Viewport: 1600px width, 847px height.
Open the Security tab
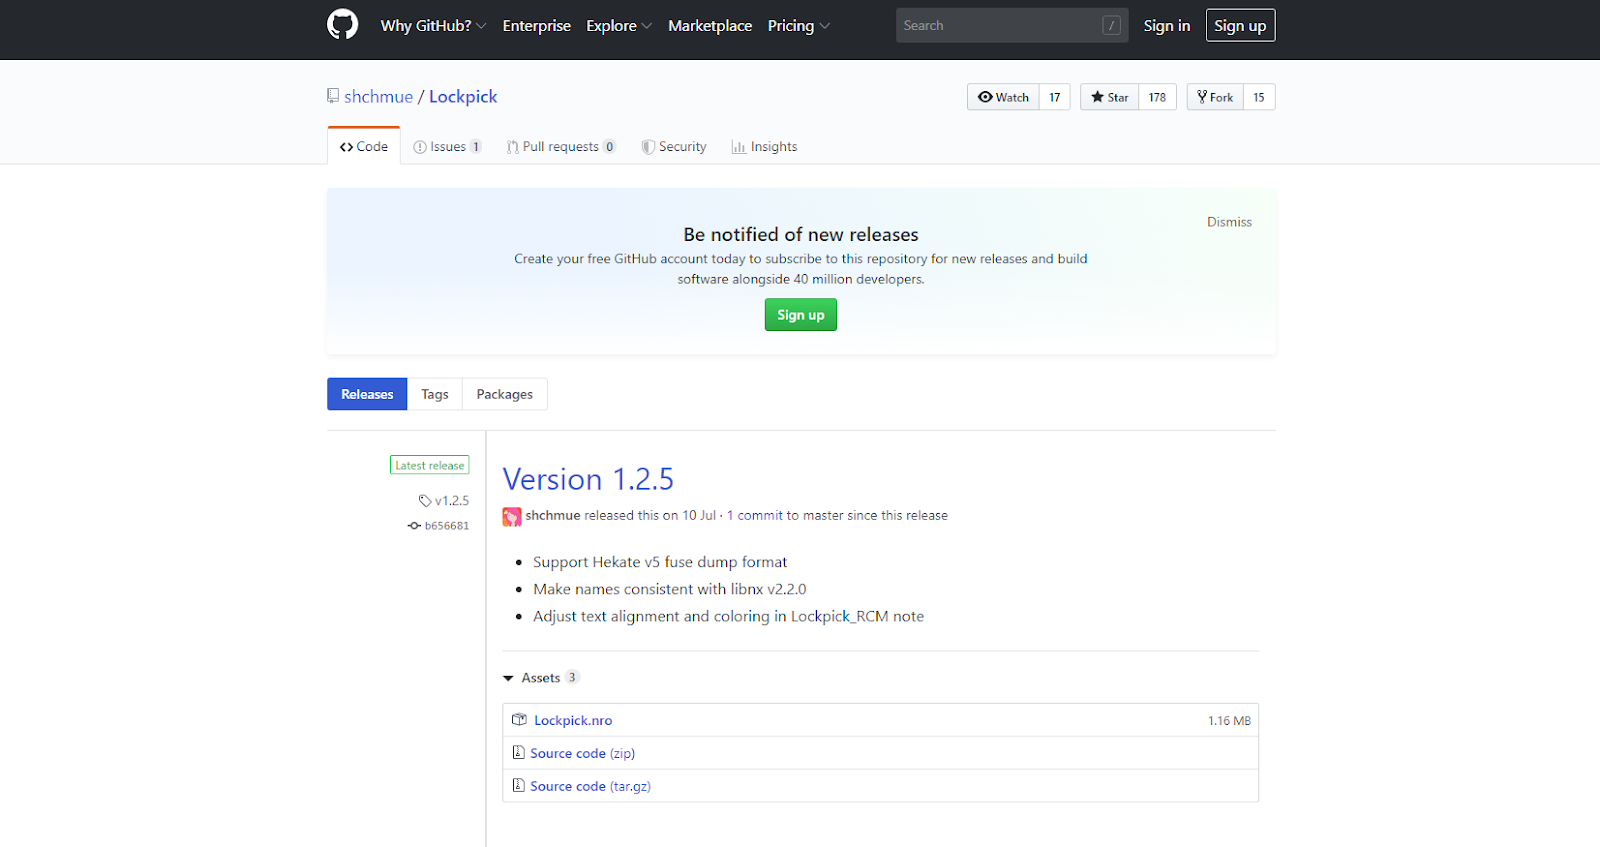tap(674, 147)
